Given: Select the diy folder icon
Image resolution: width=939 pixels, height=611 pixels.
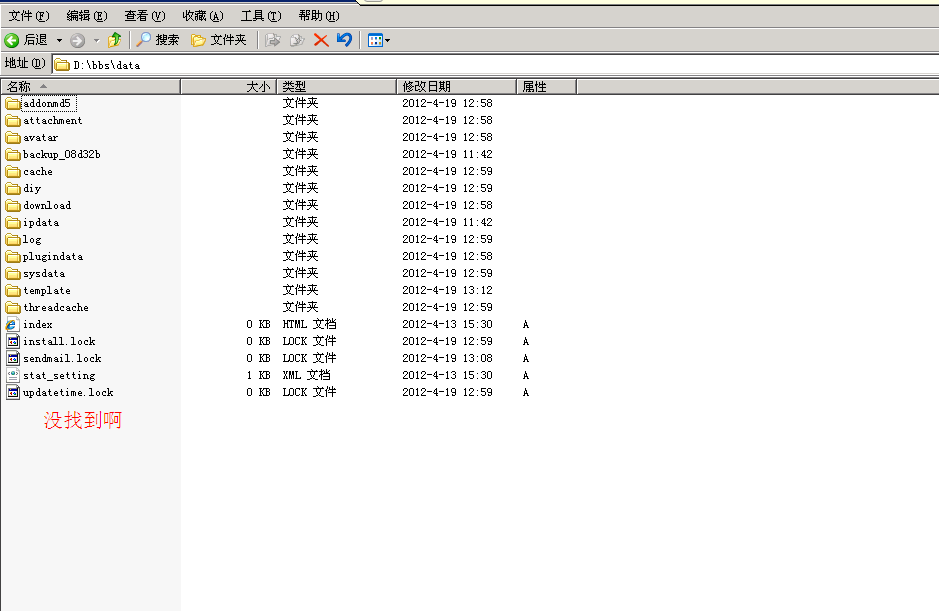Looking at the screenshot, I should click(x=13, y=189).
